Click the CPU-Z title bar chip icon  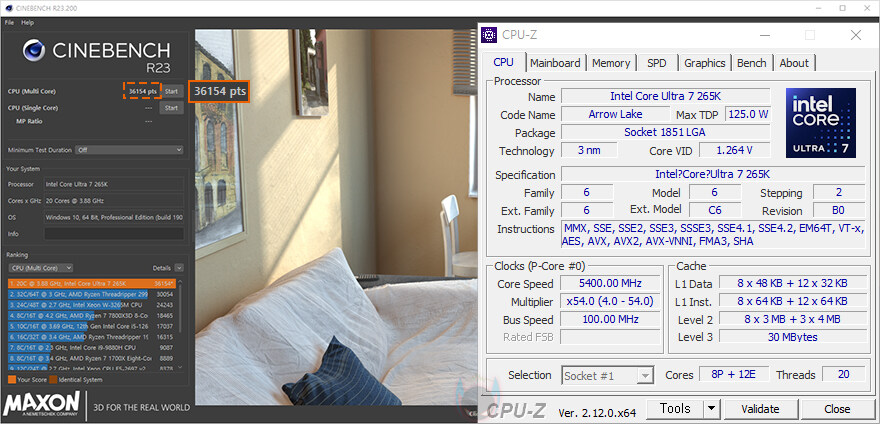[489, 35]
